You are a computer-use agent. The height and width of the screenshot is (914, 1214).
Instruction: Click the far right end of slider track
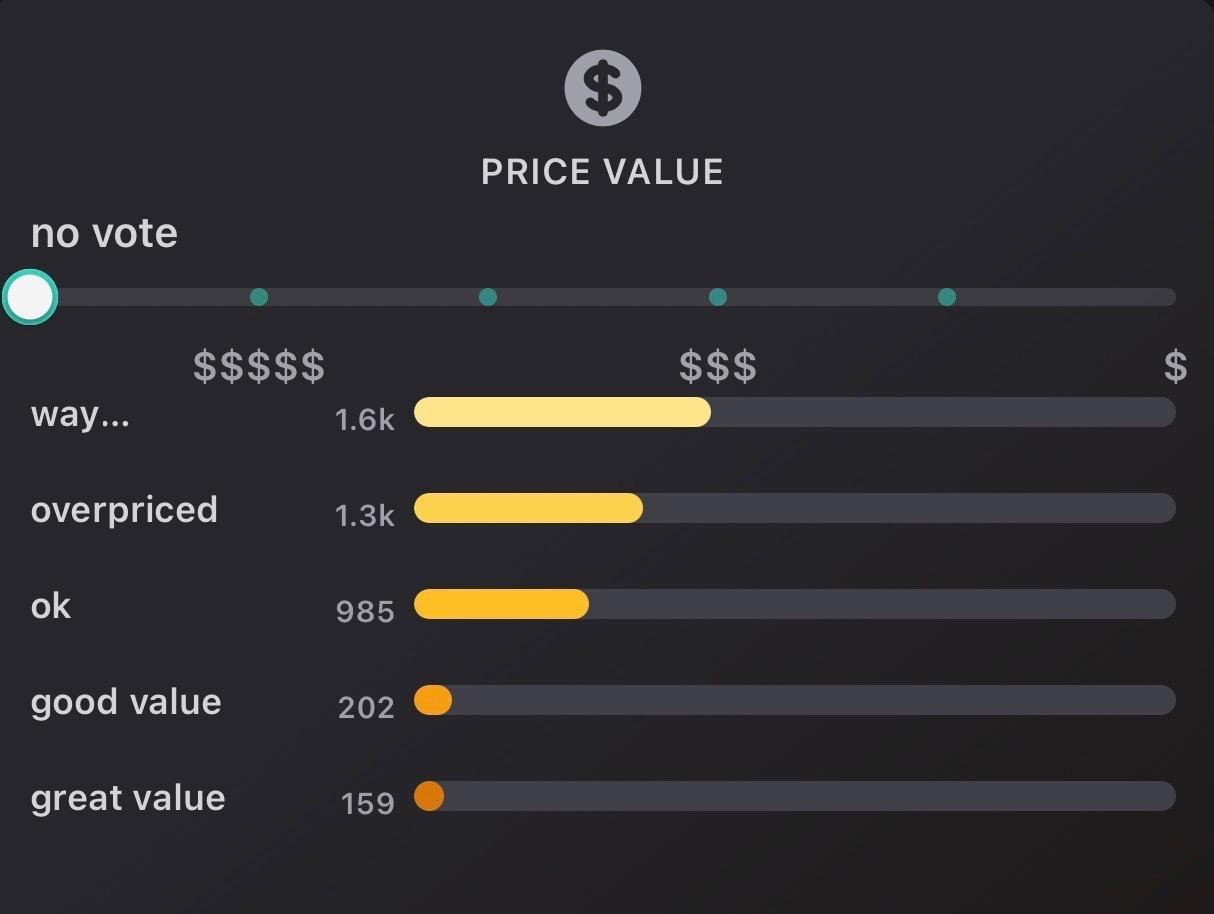point(1168,297)
